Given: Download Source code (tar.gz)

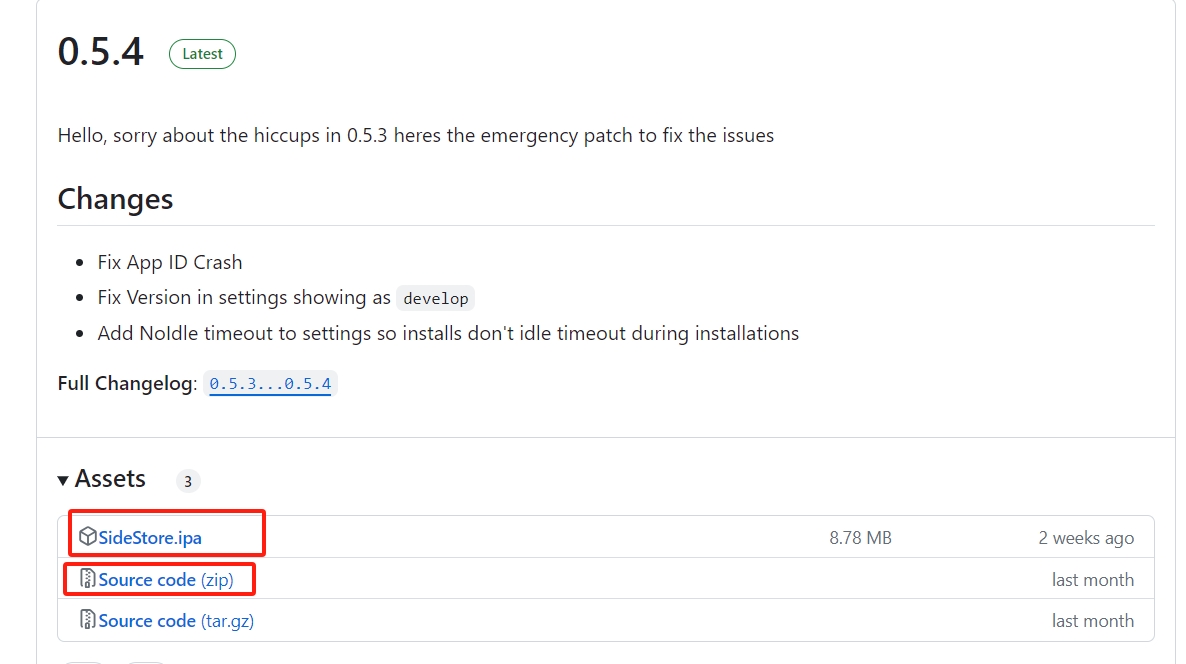Looking at the screenshot, I should [x=176, y=621].
